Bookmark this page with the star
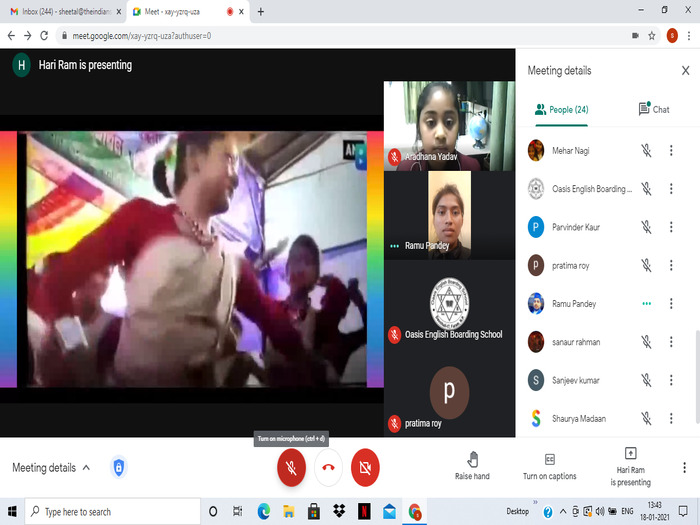Screen dimensions: 700x525 (652, 36)
